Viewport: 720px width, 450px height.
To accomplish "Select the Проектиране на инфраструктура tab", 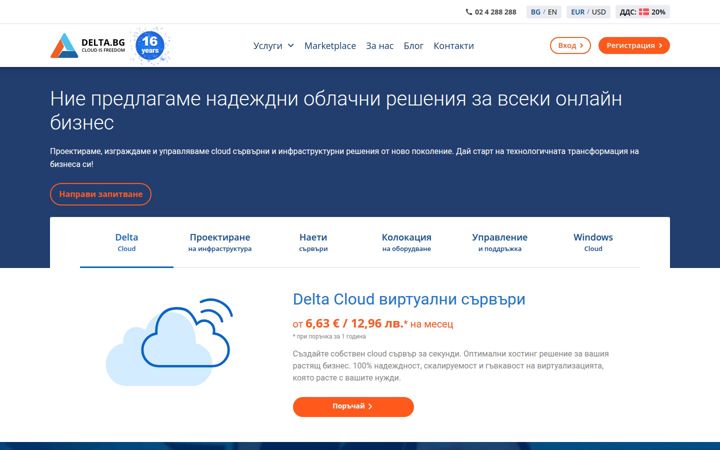I will 220,242.
